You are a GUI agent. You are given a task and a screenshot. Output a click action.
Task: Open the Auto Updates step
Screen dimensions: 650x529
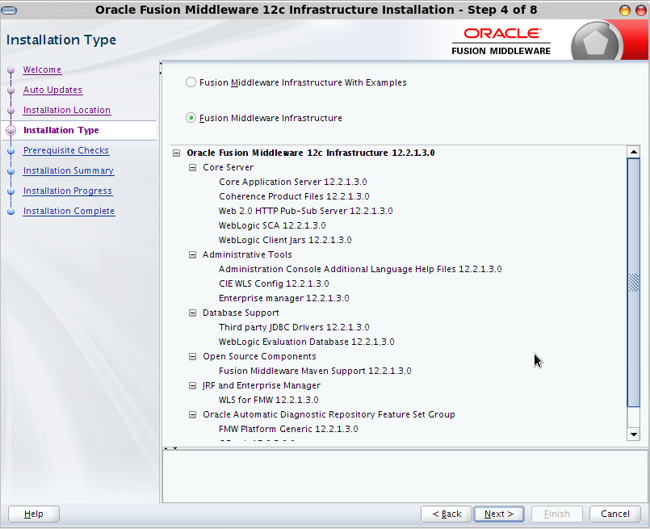click(53, 90)
